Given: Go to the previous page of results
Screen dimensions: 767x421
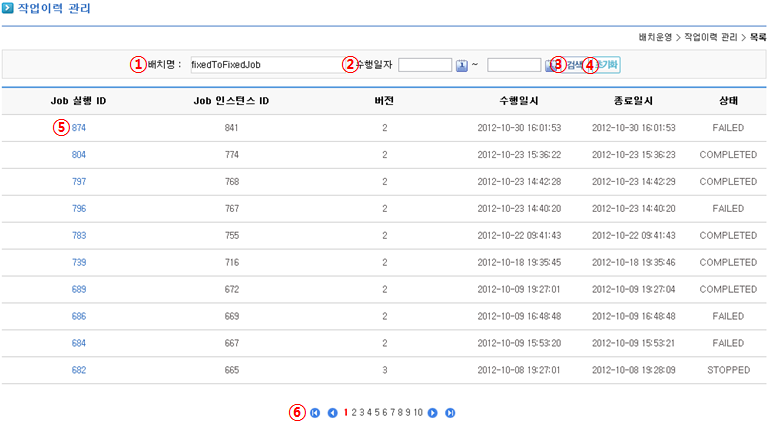Looking at the screenshot, I should pos(332,412).
